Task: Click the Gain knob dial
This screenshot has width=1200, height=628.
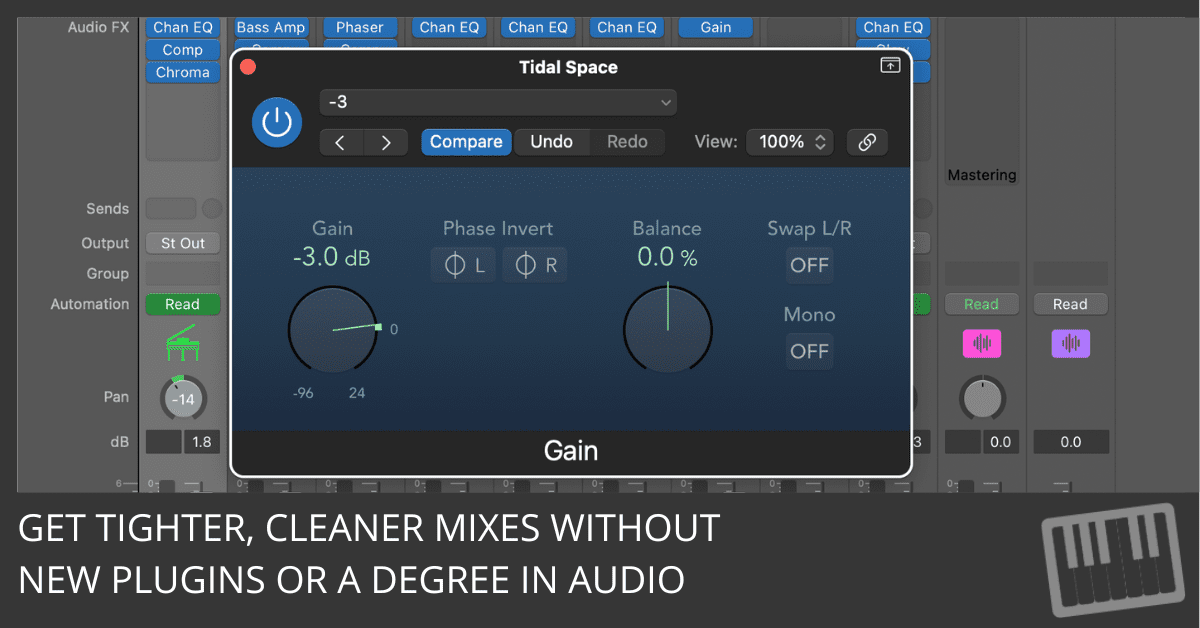Action: tap(333, 329)
